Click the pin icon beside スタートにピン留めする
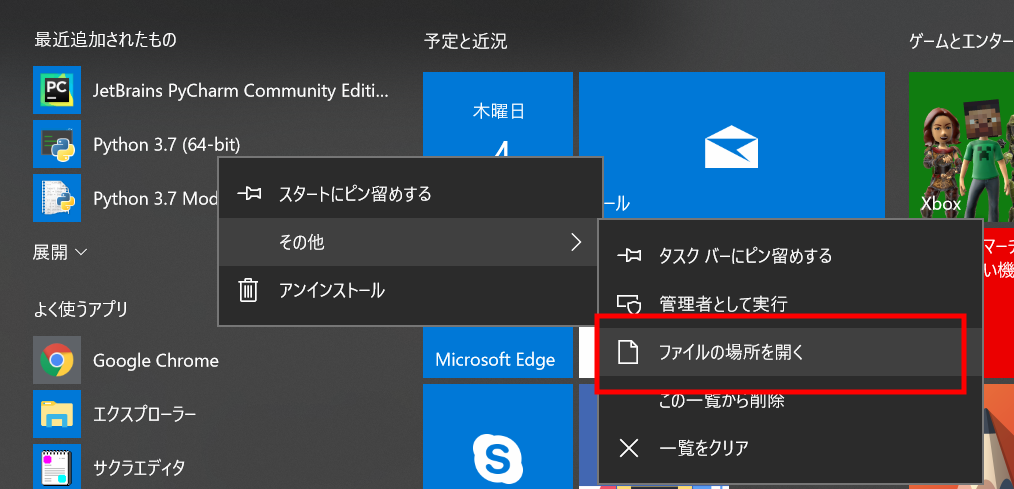Image resolution: width=1014 pixels, height=489 pixels. [x=249, y=193]
